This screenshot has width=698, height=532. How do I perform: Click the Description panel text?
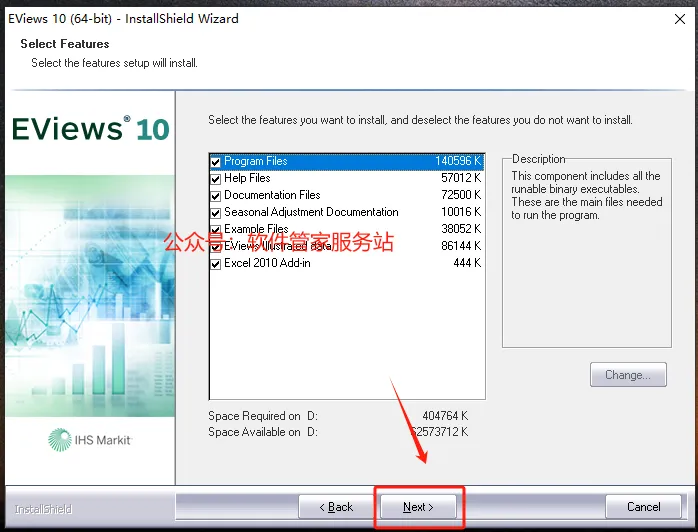point(586,195)
